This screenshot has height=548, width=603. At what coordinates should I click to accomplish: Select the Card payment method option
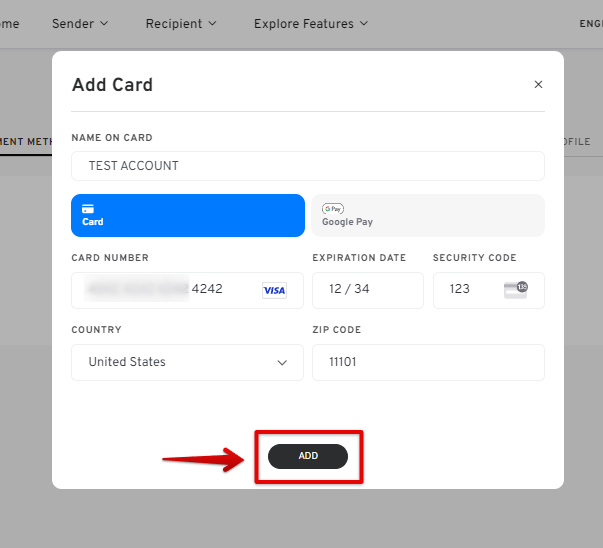(x=188, y=215)
